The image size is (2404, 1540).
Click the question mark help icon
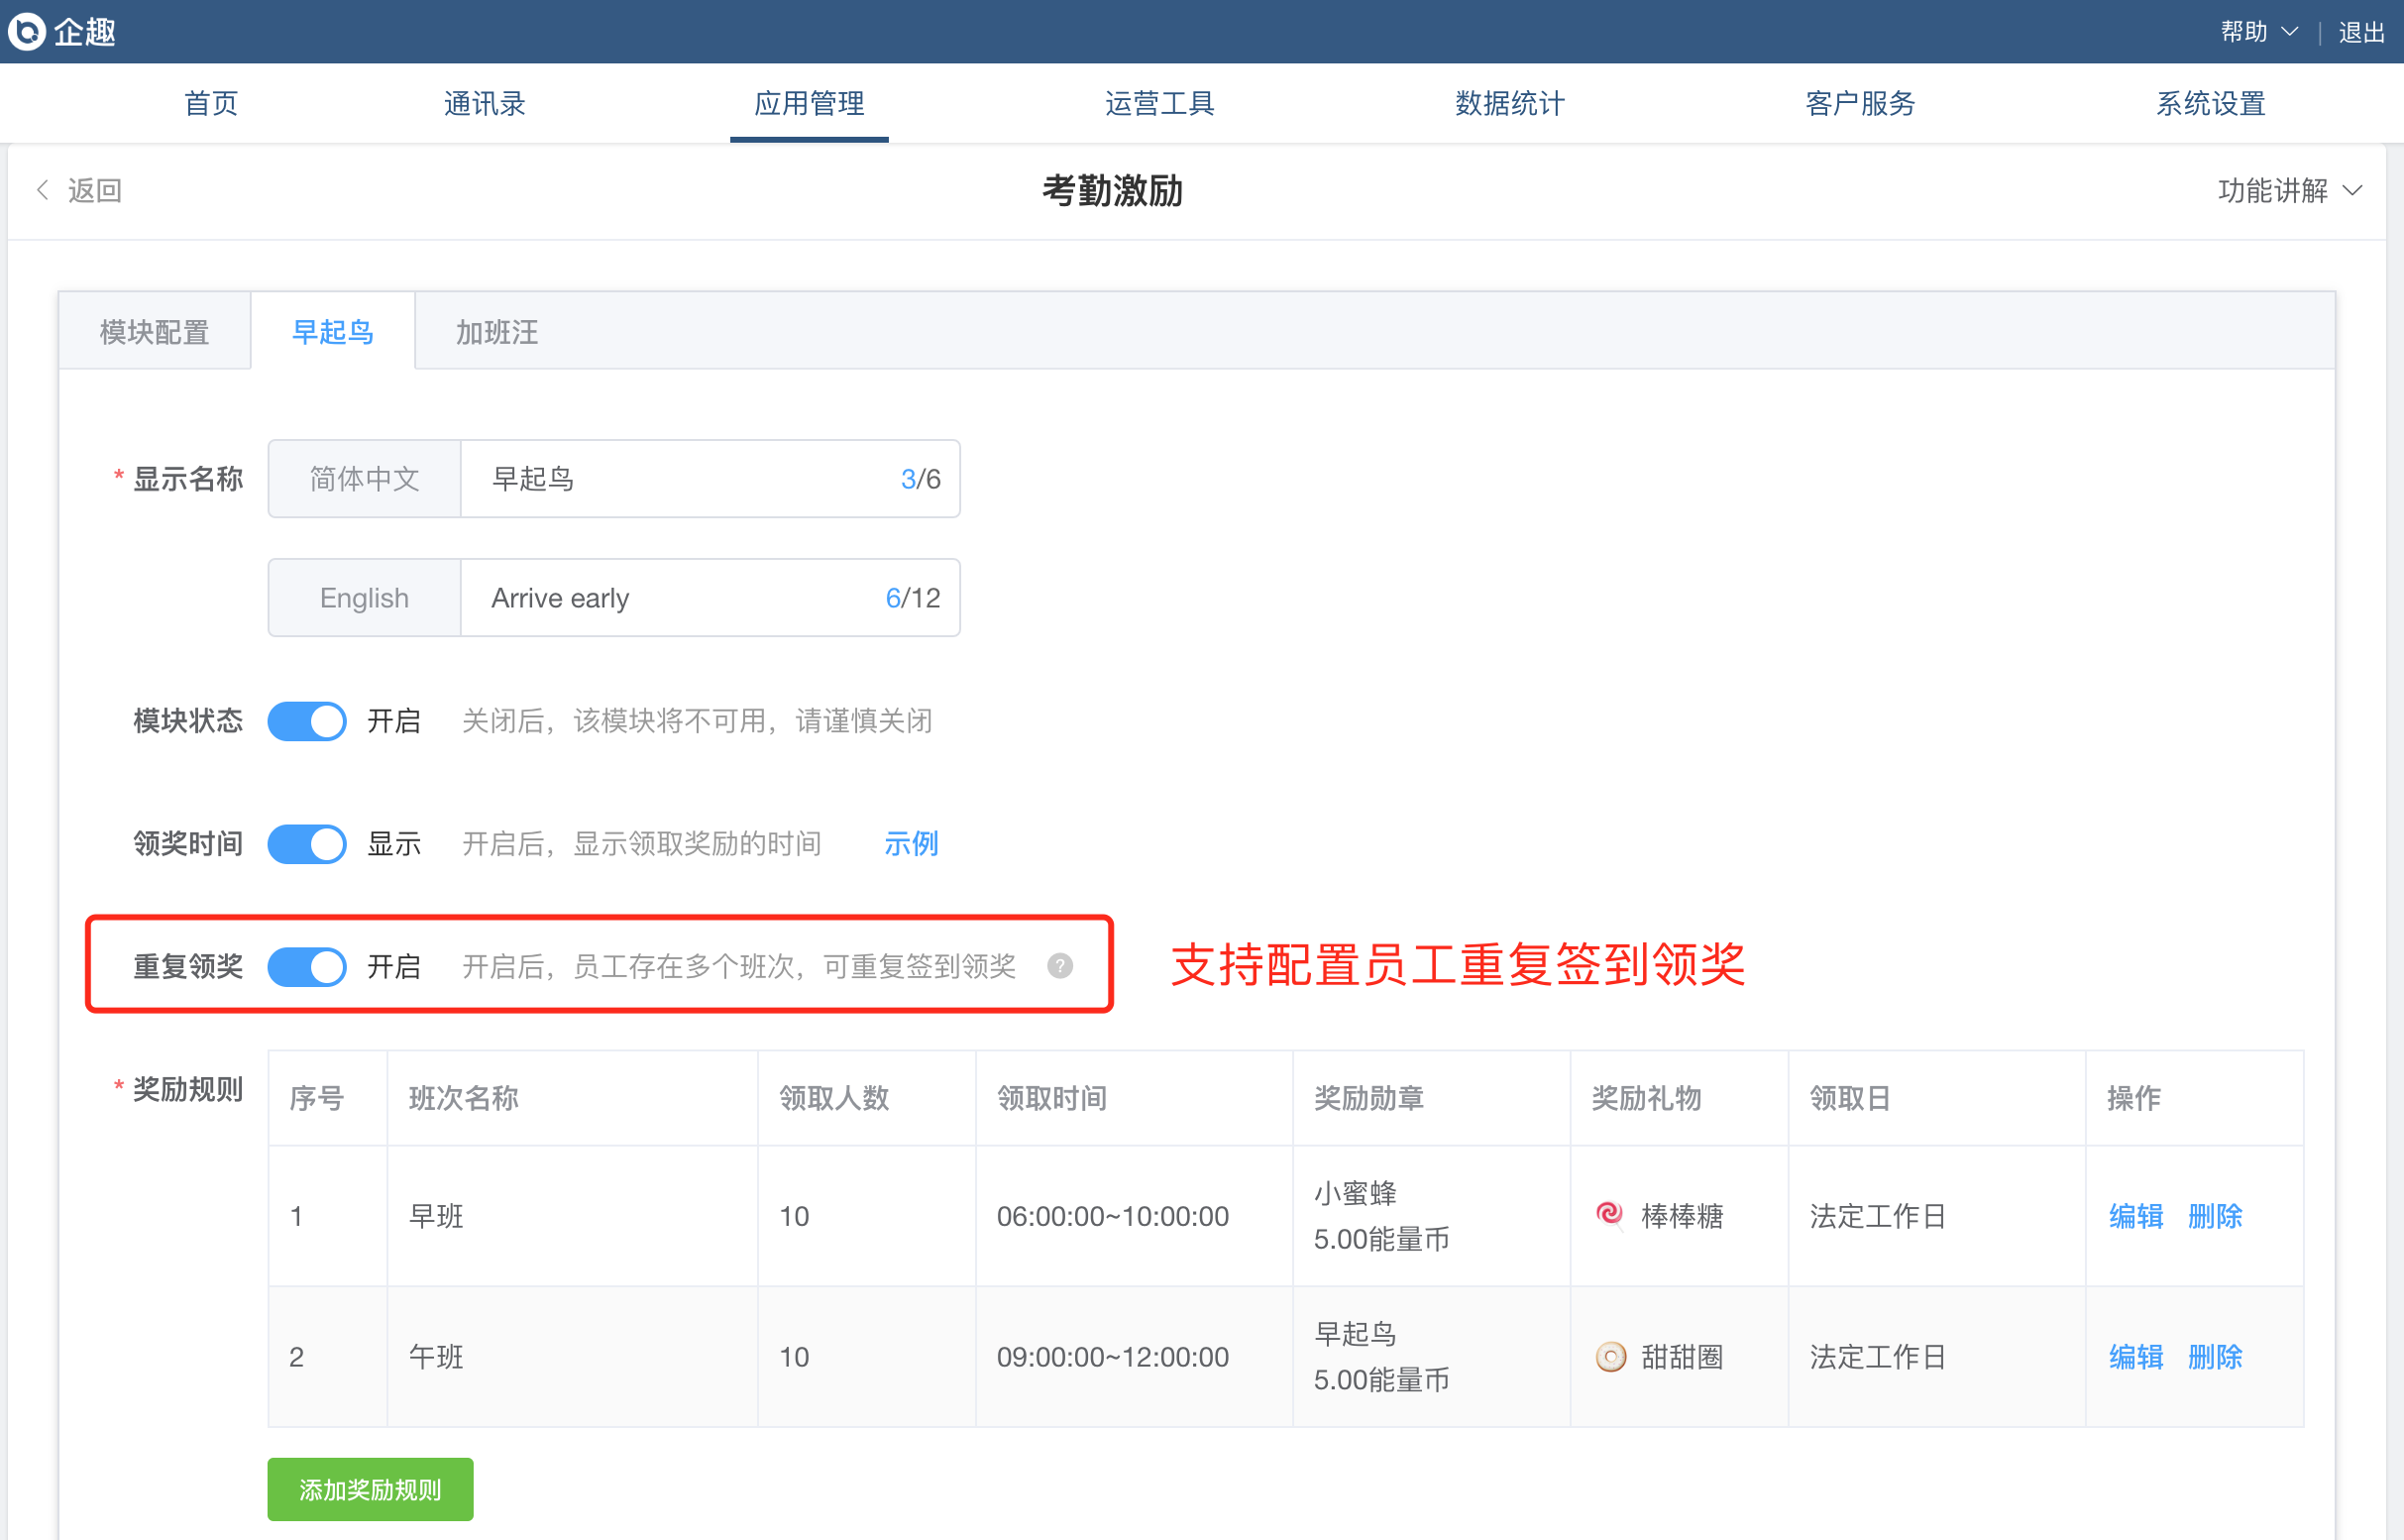click(1060, 966)
